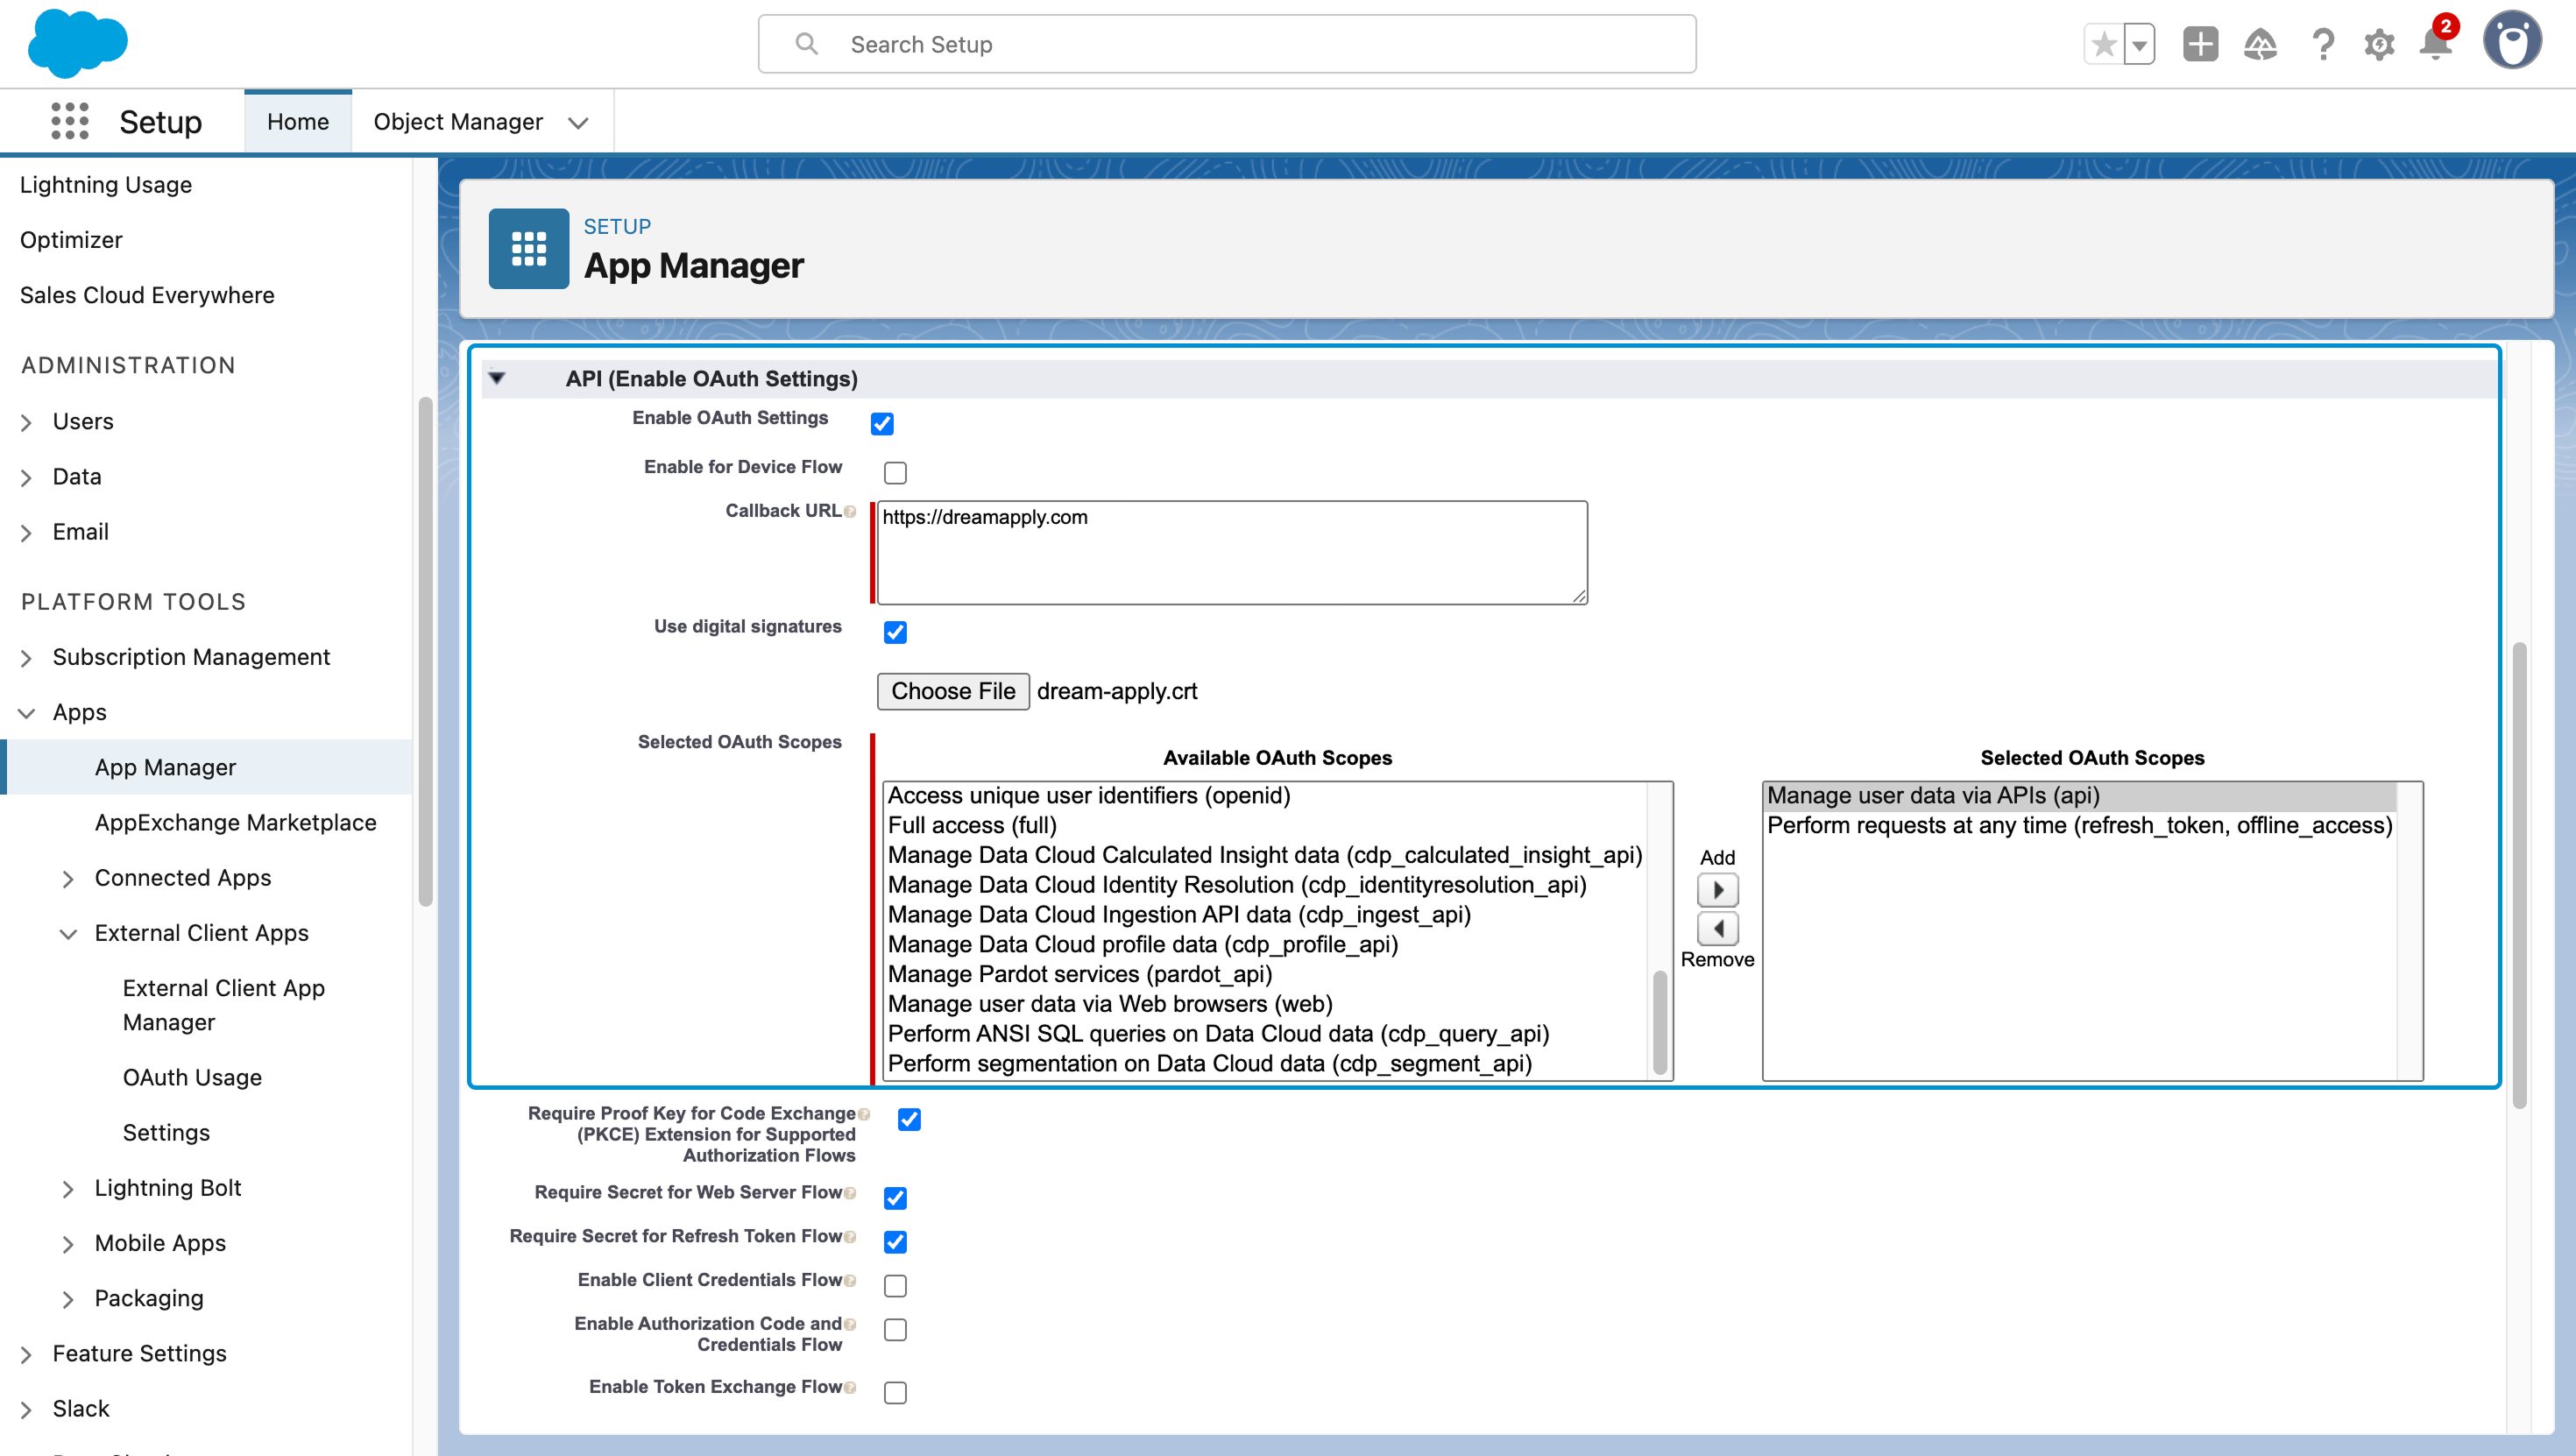Open Lightning Usage link
The height and width of the screenshot is (1456, 2576).
106,184
